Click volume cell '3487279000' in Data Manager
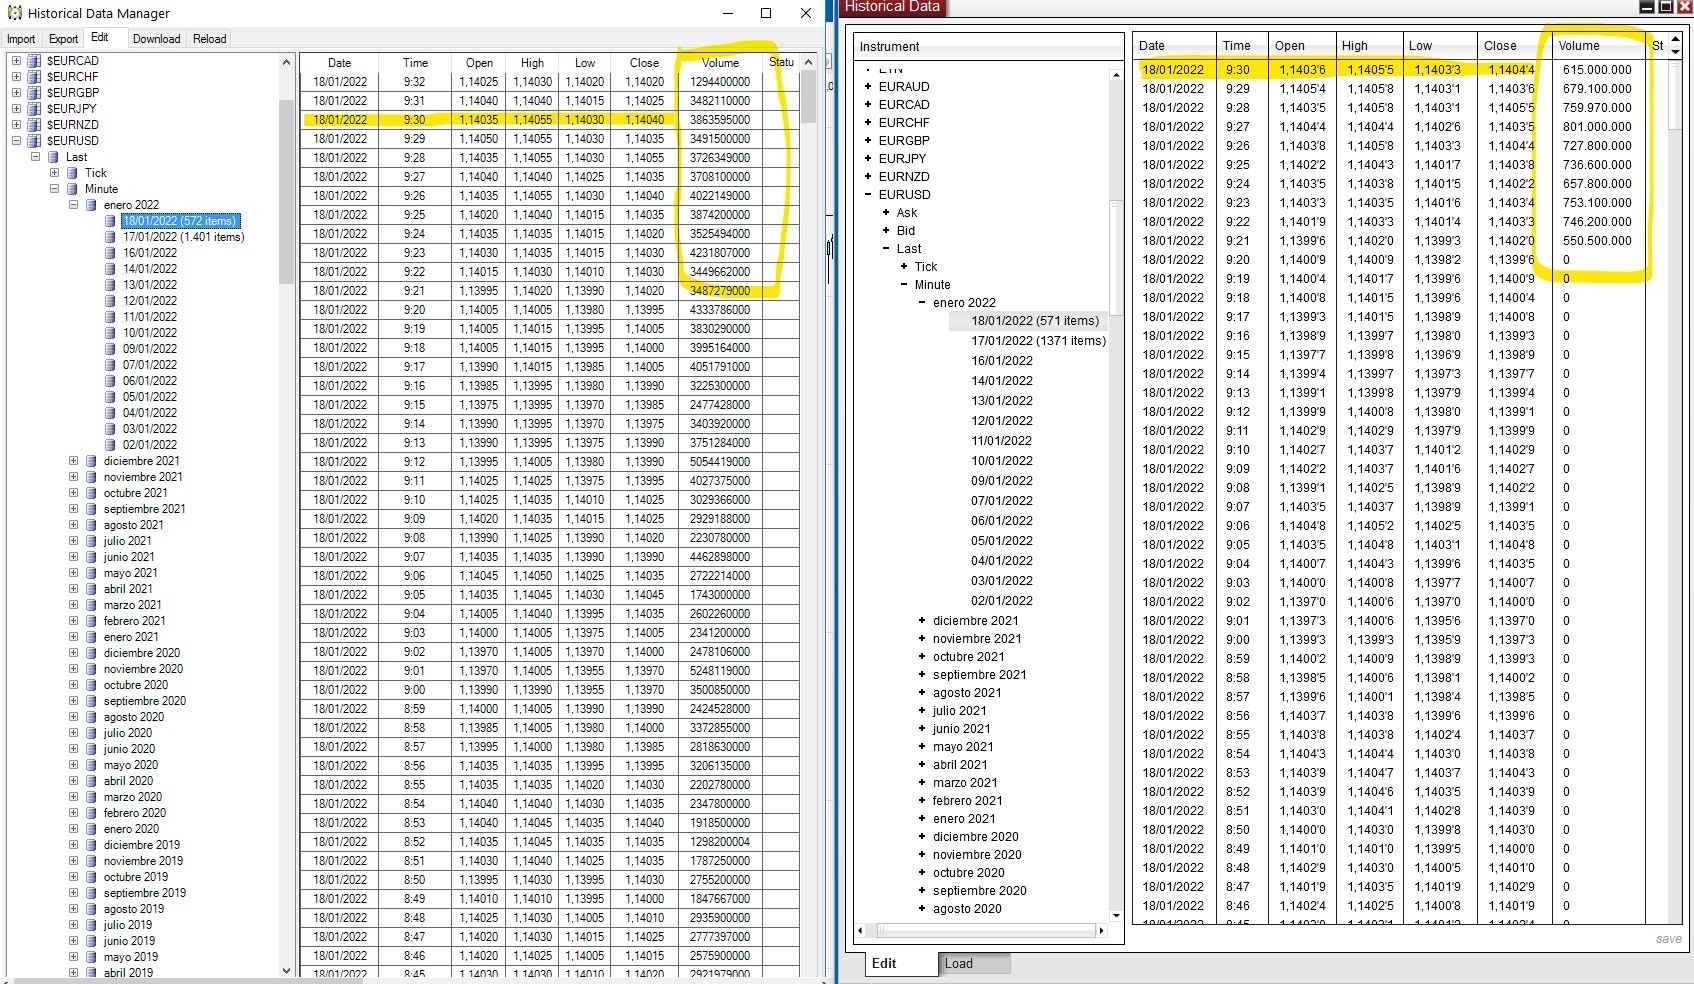The image size is (1694, 984). click(x=720, y=291)
